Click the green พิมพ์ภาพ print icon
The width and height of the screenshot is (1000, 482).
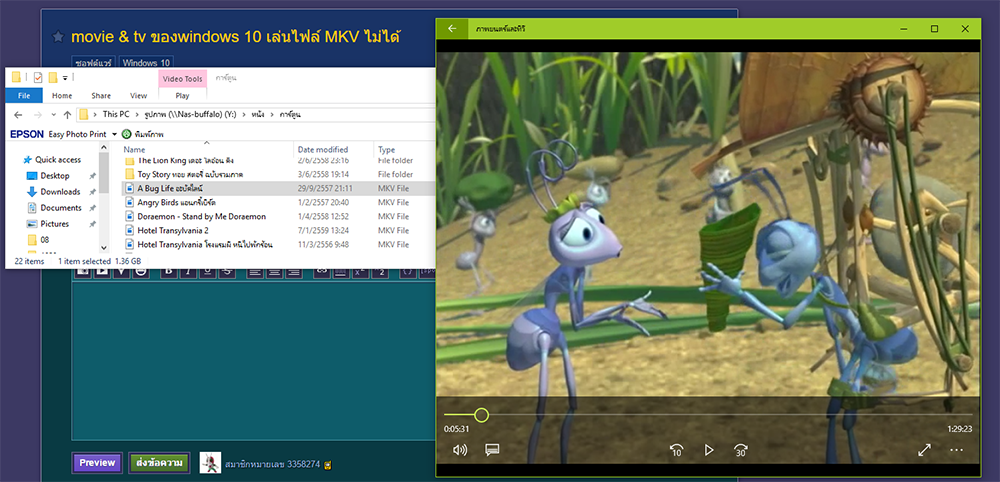(126, 135)
